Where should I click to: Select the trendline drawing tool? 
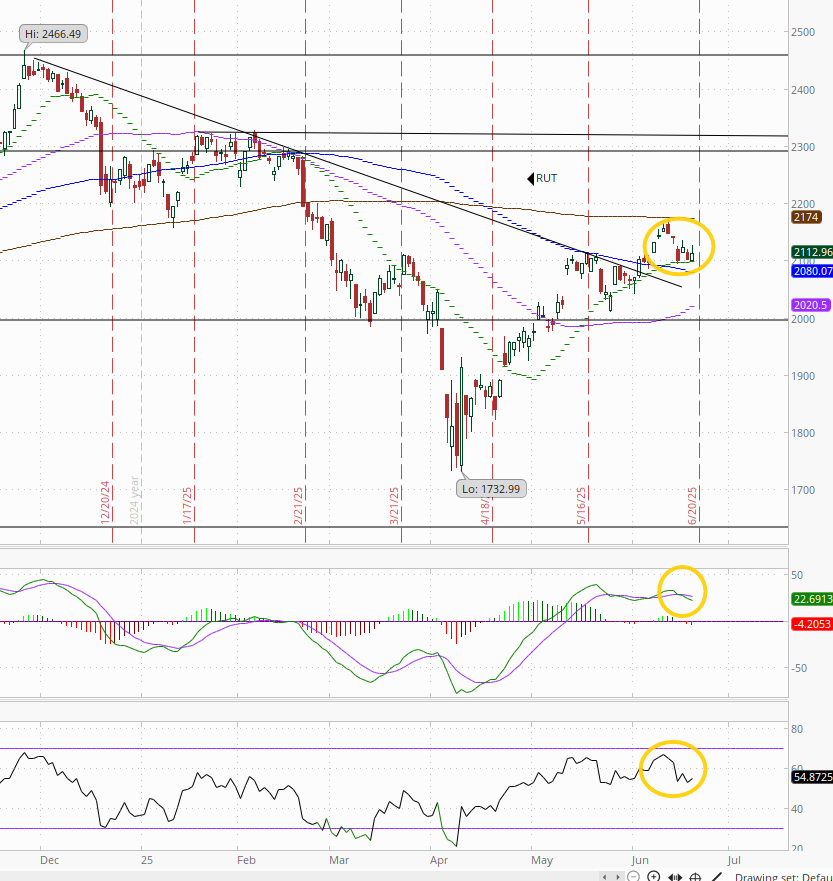(716, 877)
